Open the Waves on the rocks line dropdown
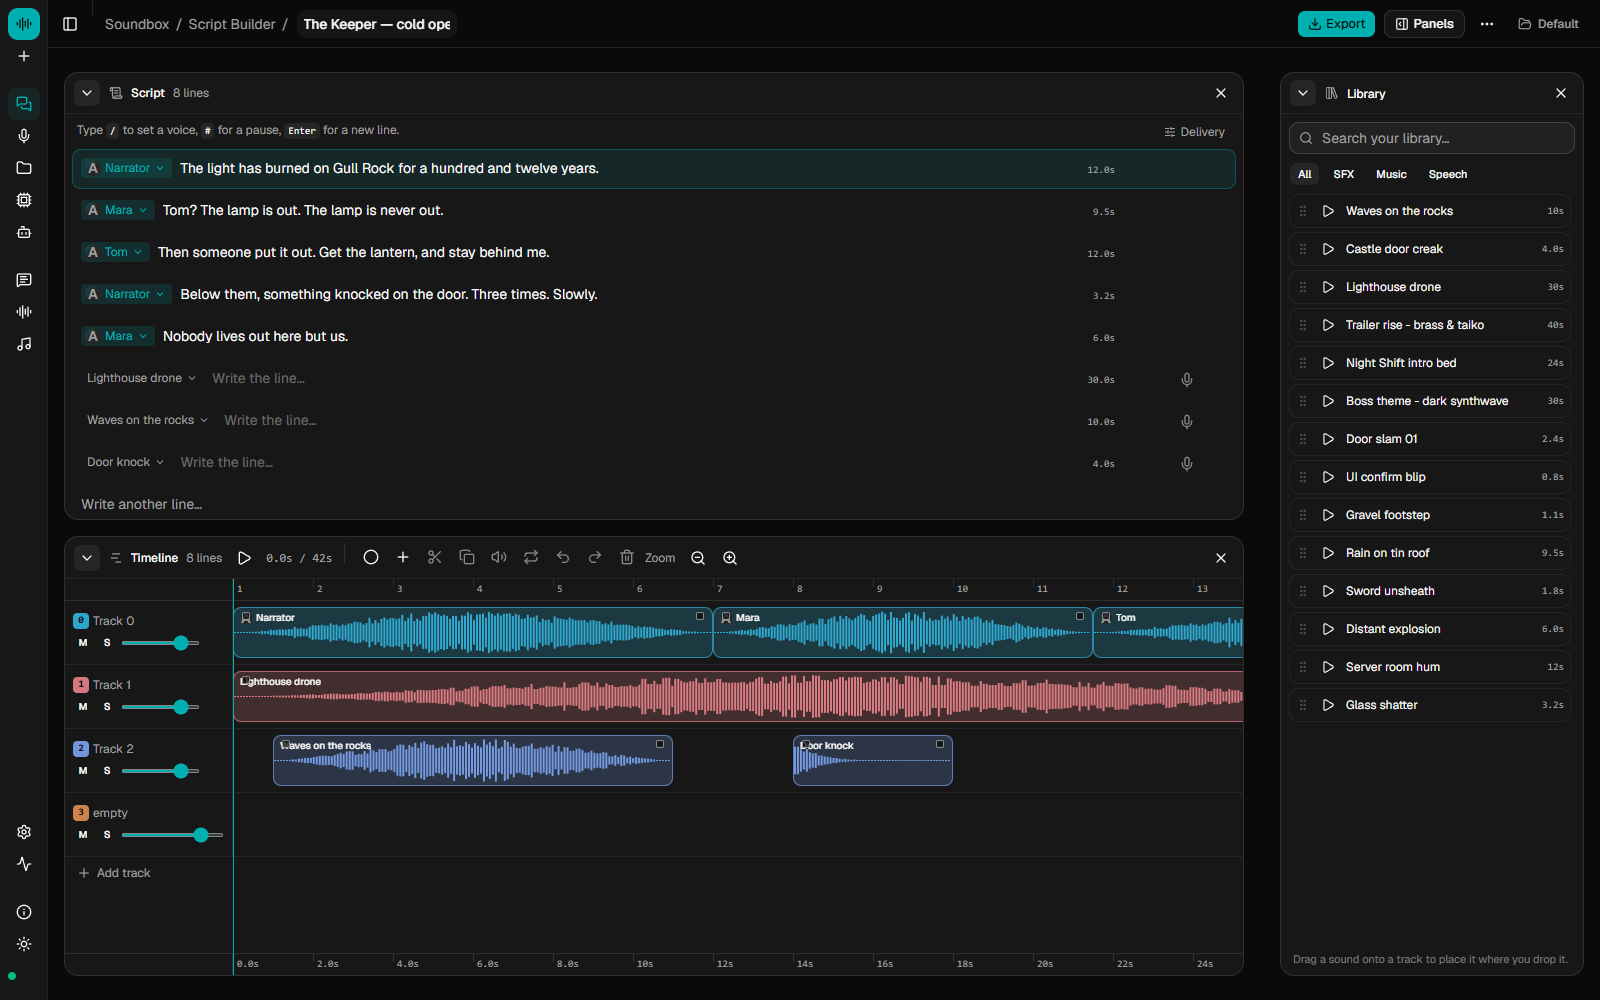Viewport: 1600px width, 1000px height. coord(147,420)
